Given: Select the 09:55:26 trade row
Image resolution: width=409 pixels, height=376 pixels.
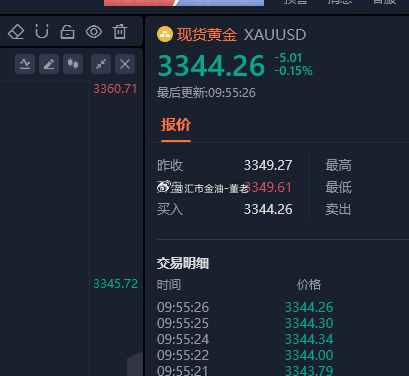Looking at the screenshot, I should click(x=245, y=307).
